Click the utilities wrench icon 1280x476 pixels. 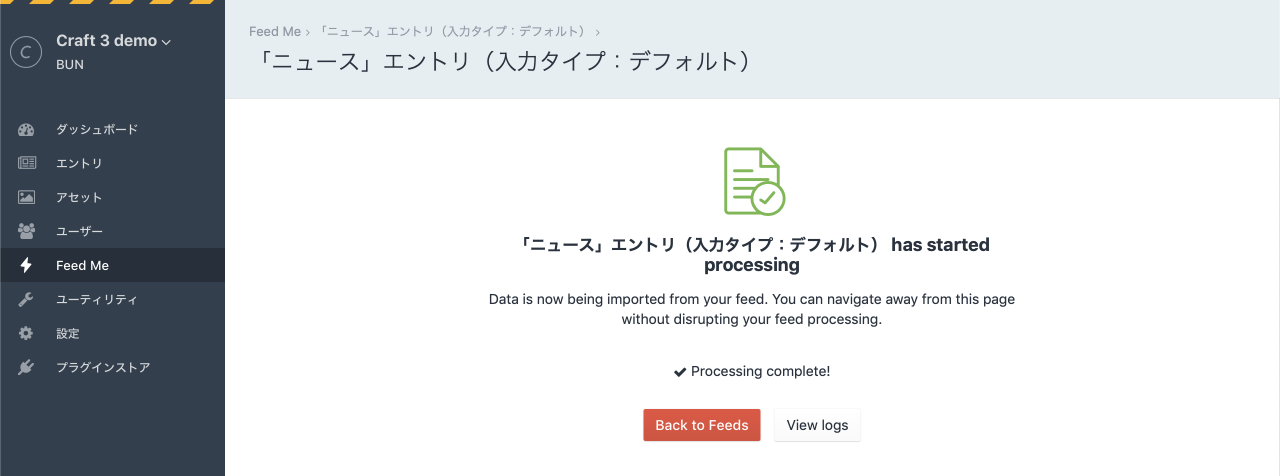pos(27,300)
